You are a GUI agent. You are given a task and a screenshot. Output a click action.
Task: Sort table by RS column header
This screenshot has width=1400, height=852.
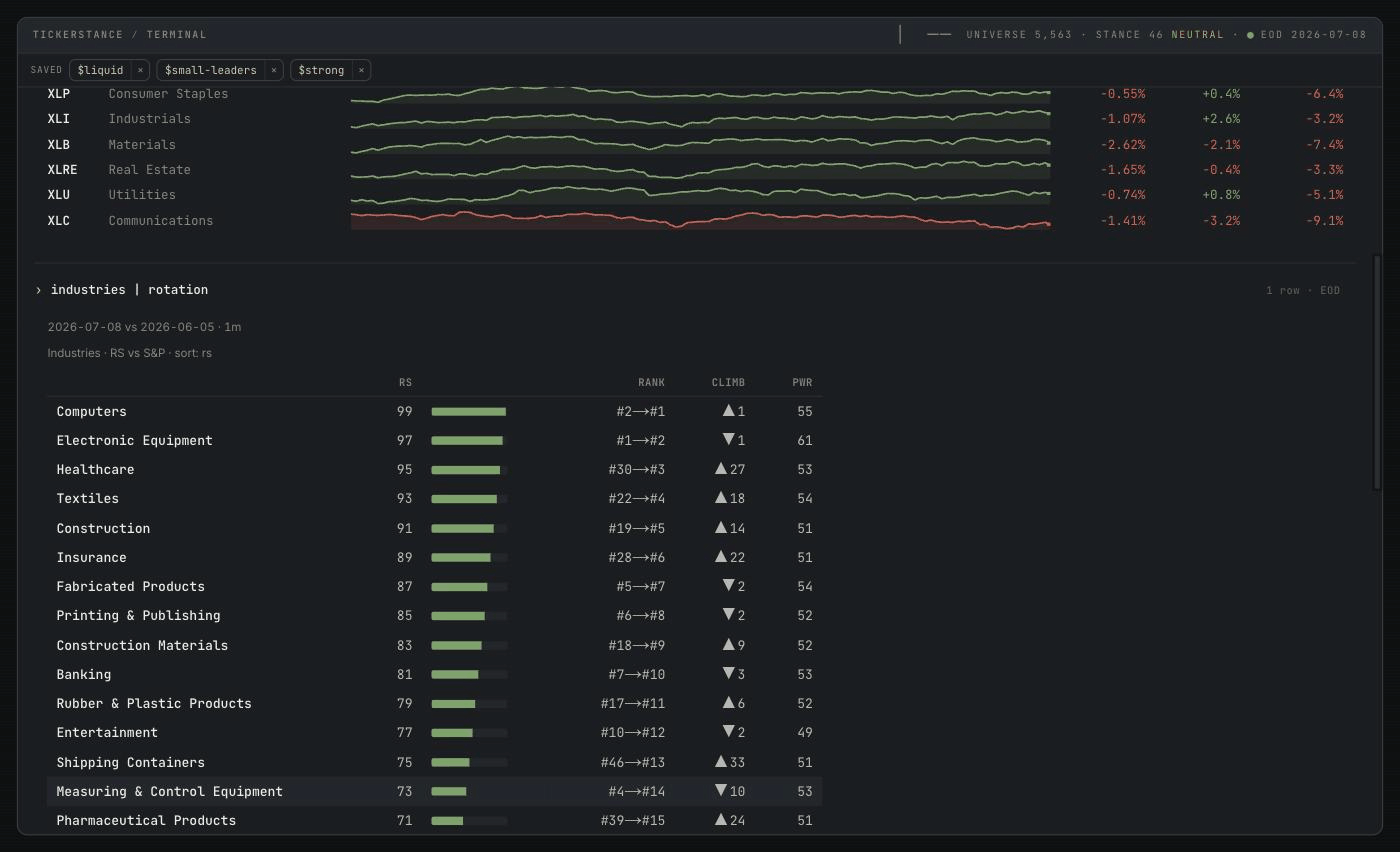(405, 382)
